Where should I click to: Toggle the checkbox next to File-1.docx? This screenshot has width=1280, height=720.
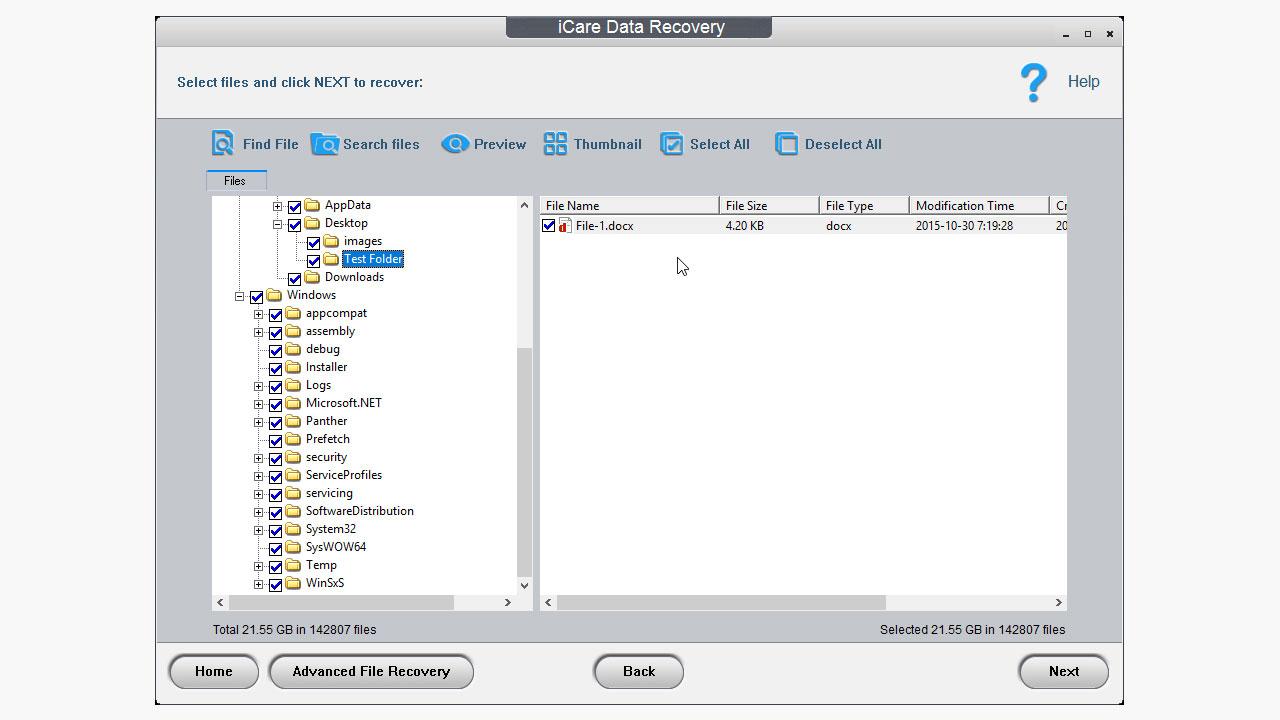click(547, 225)
